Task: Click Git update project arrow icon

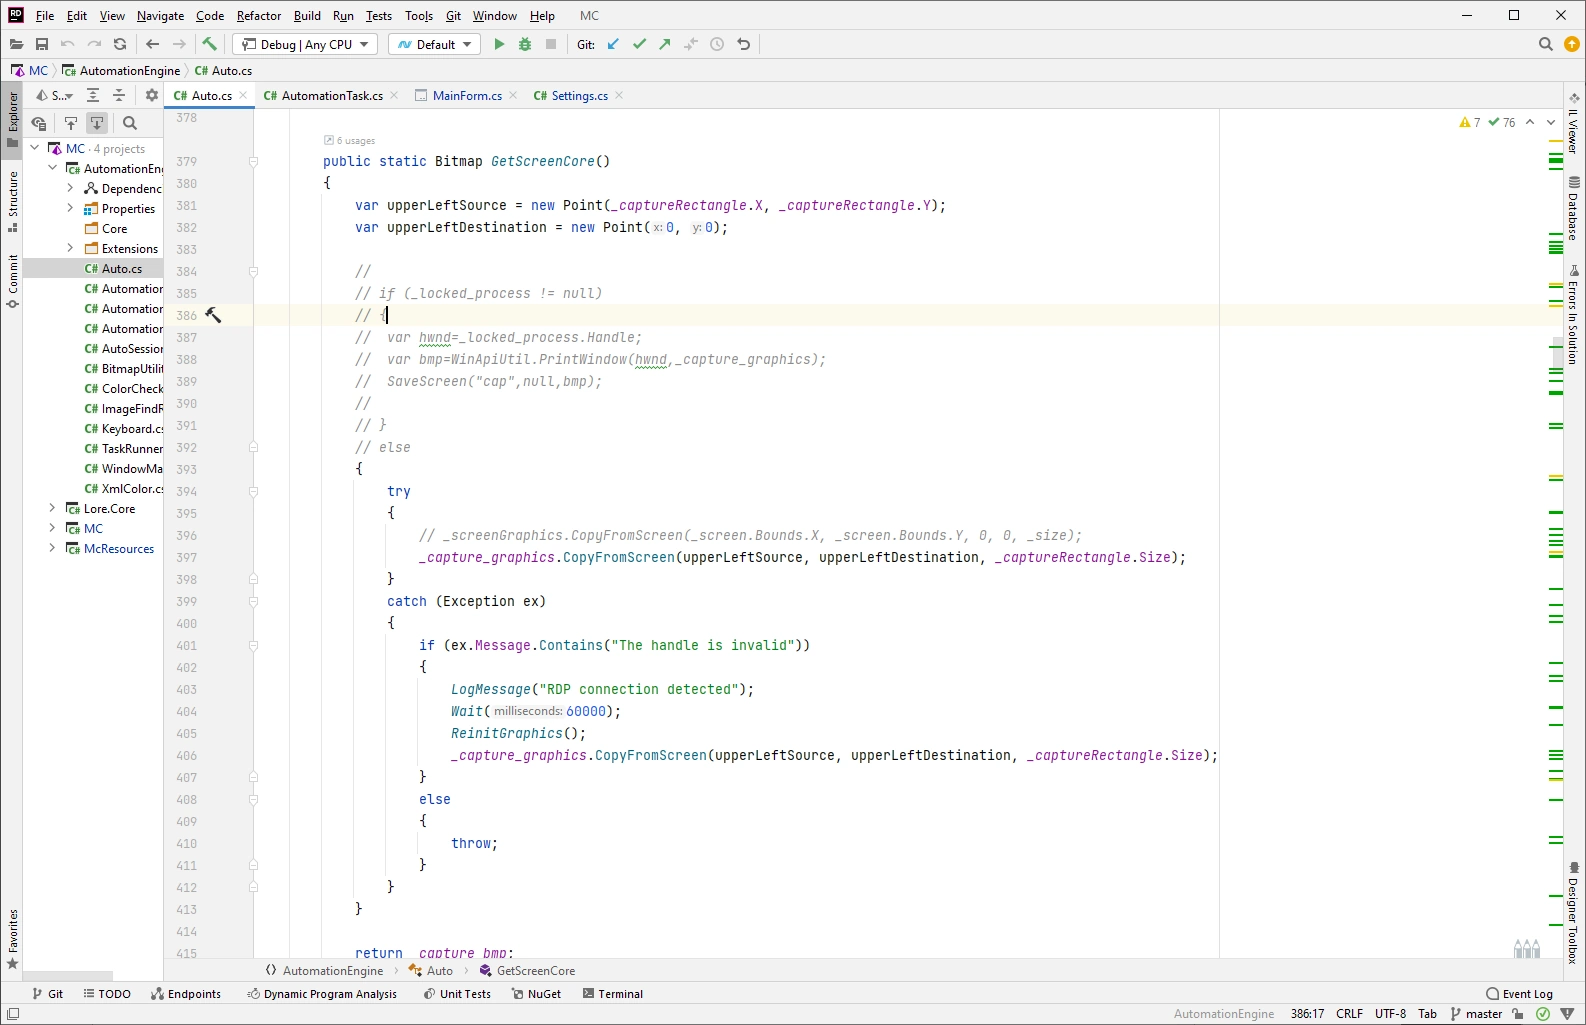Action: [x=613, y=44]
